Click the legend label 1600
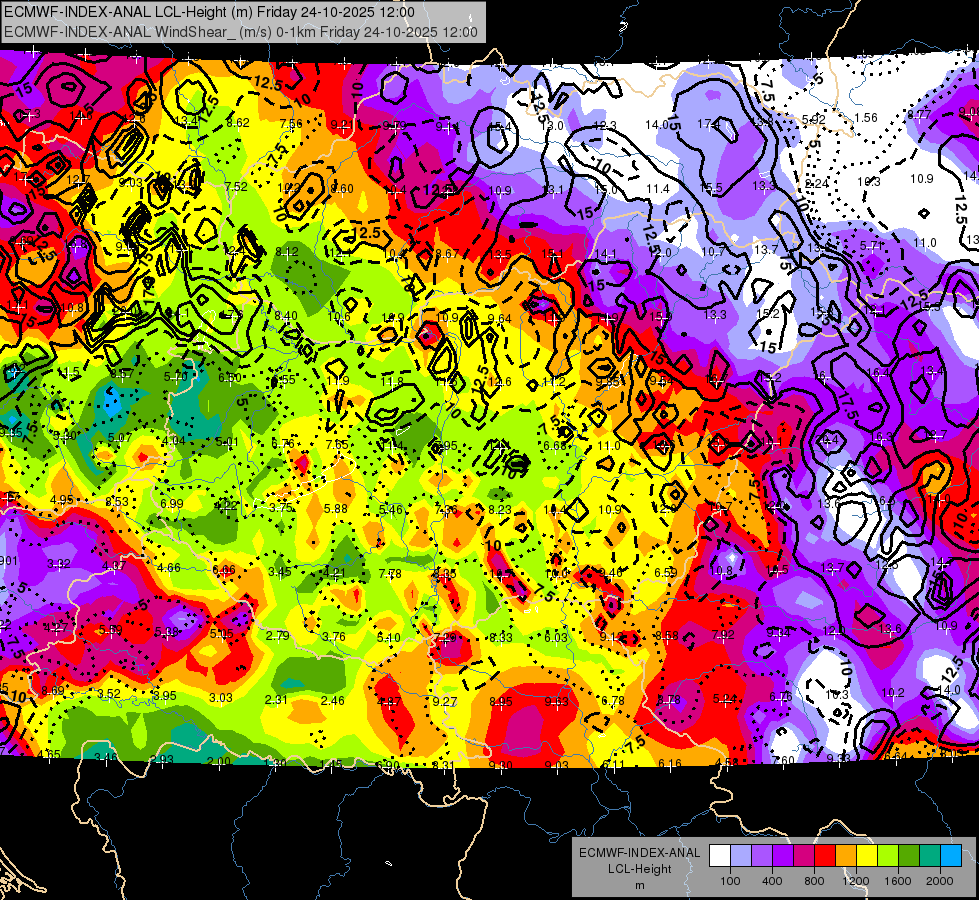The image size is (979, 900). pos(898,881)
